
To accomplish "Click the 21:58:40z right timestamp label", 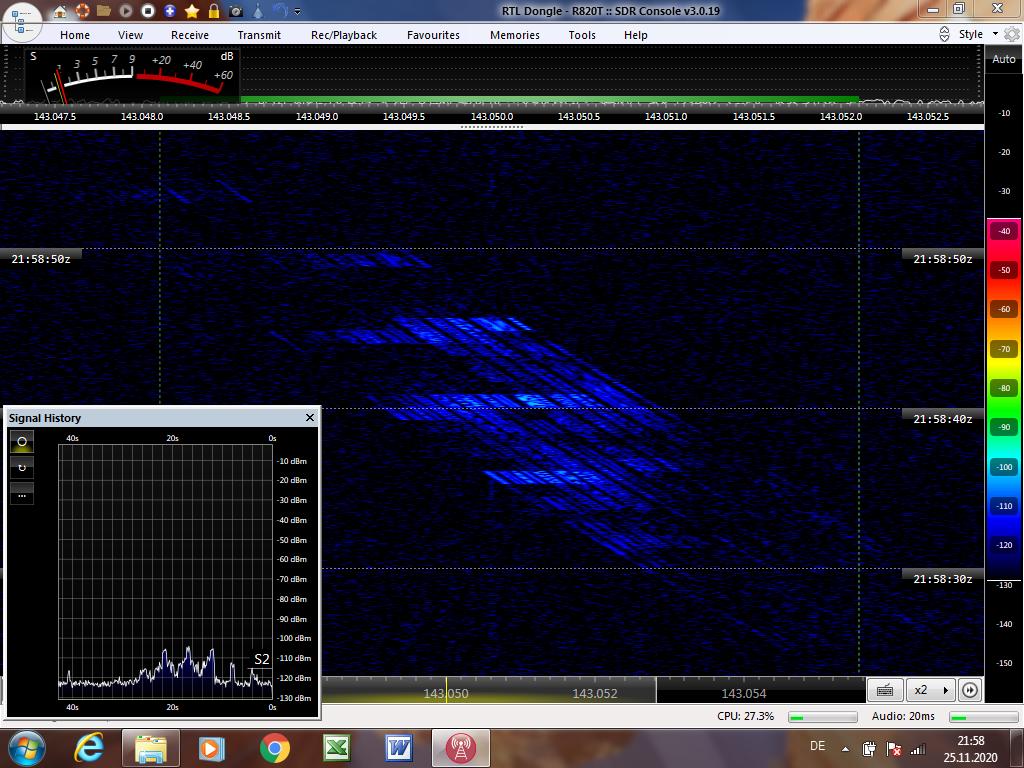I will click(942, 419).
